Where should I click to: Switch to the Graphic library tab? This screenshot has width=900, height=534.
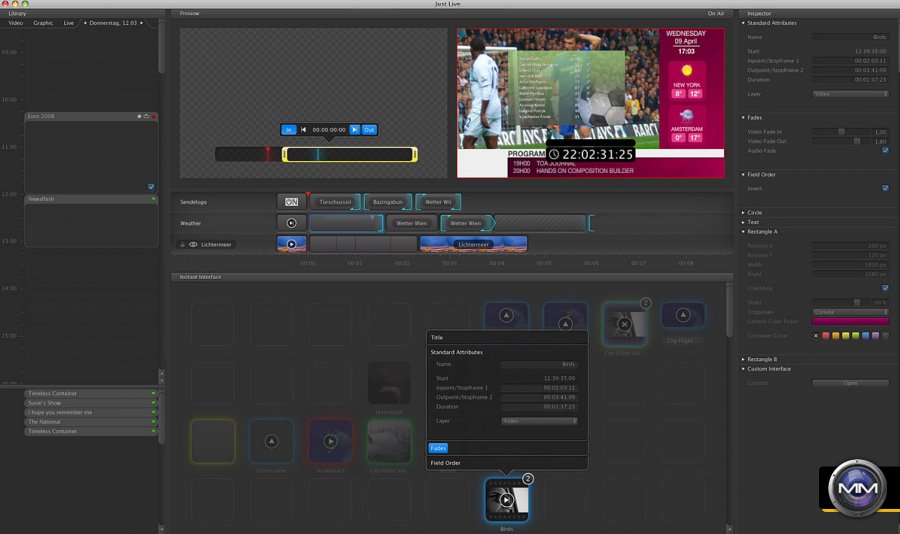pyautogui.click(x=43, y=22)
